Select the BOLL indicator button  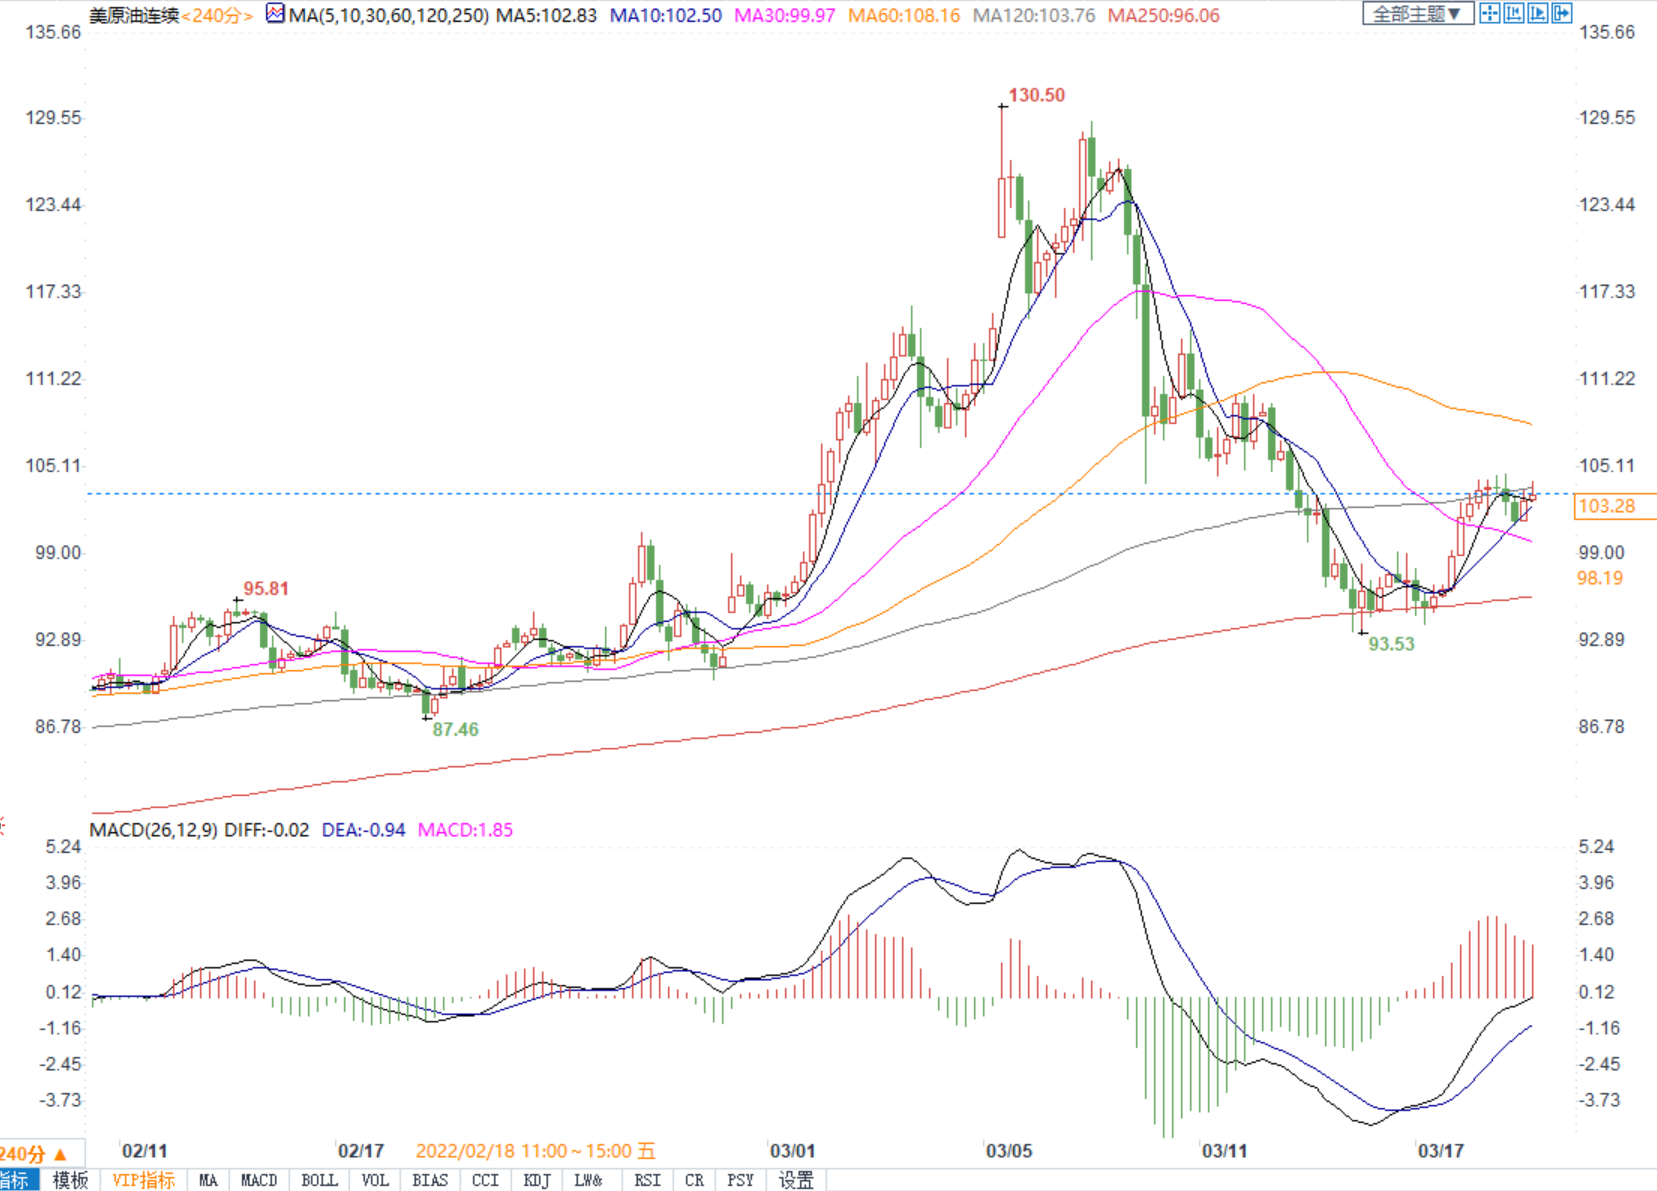point(319,1180)
